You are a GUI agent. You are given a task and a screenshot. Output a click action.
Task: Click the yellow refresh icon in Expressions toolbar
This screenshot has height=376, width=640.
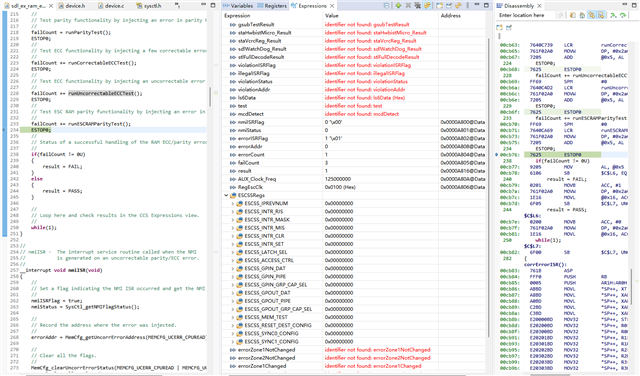pyautogui.click(x=458, y=6)
